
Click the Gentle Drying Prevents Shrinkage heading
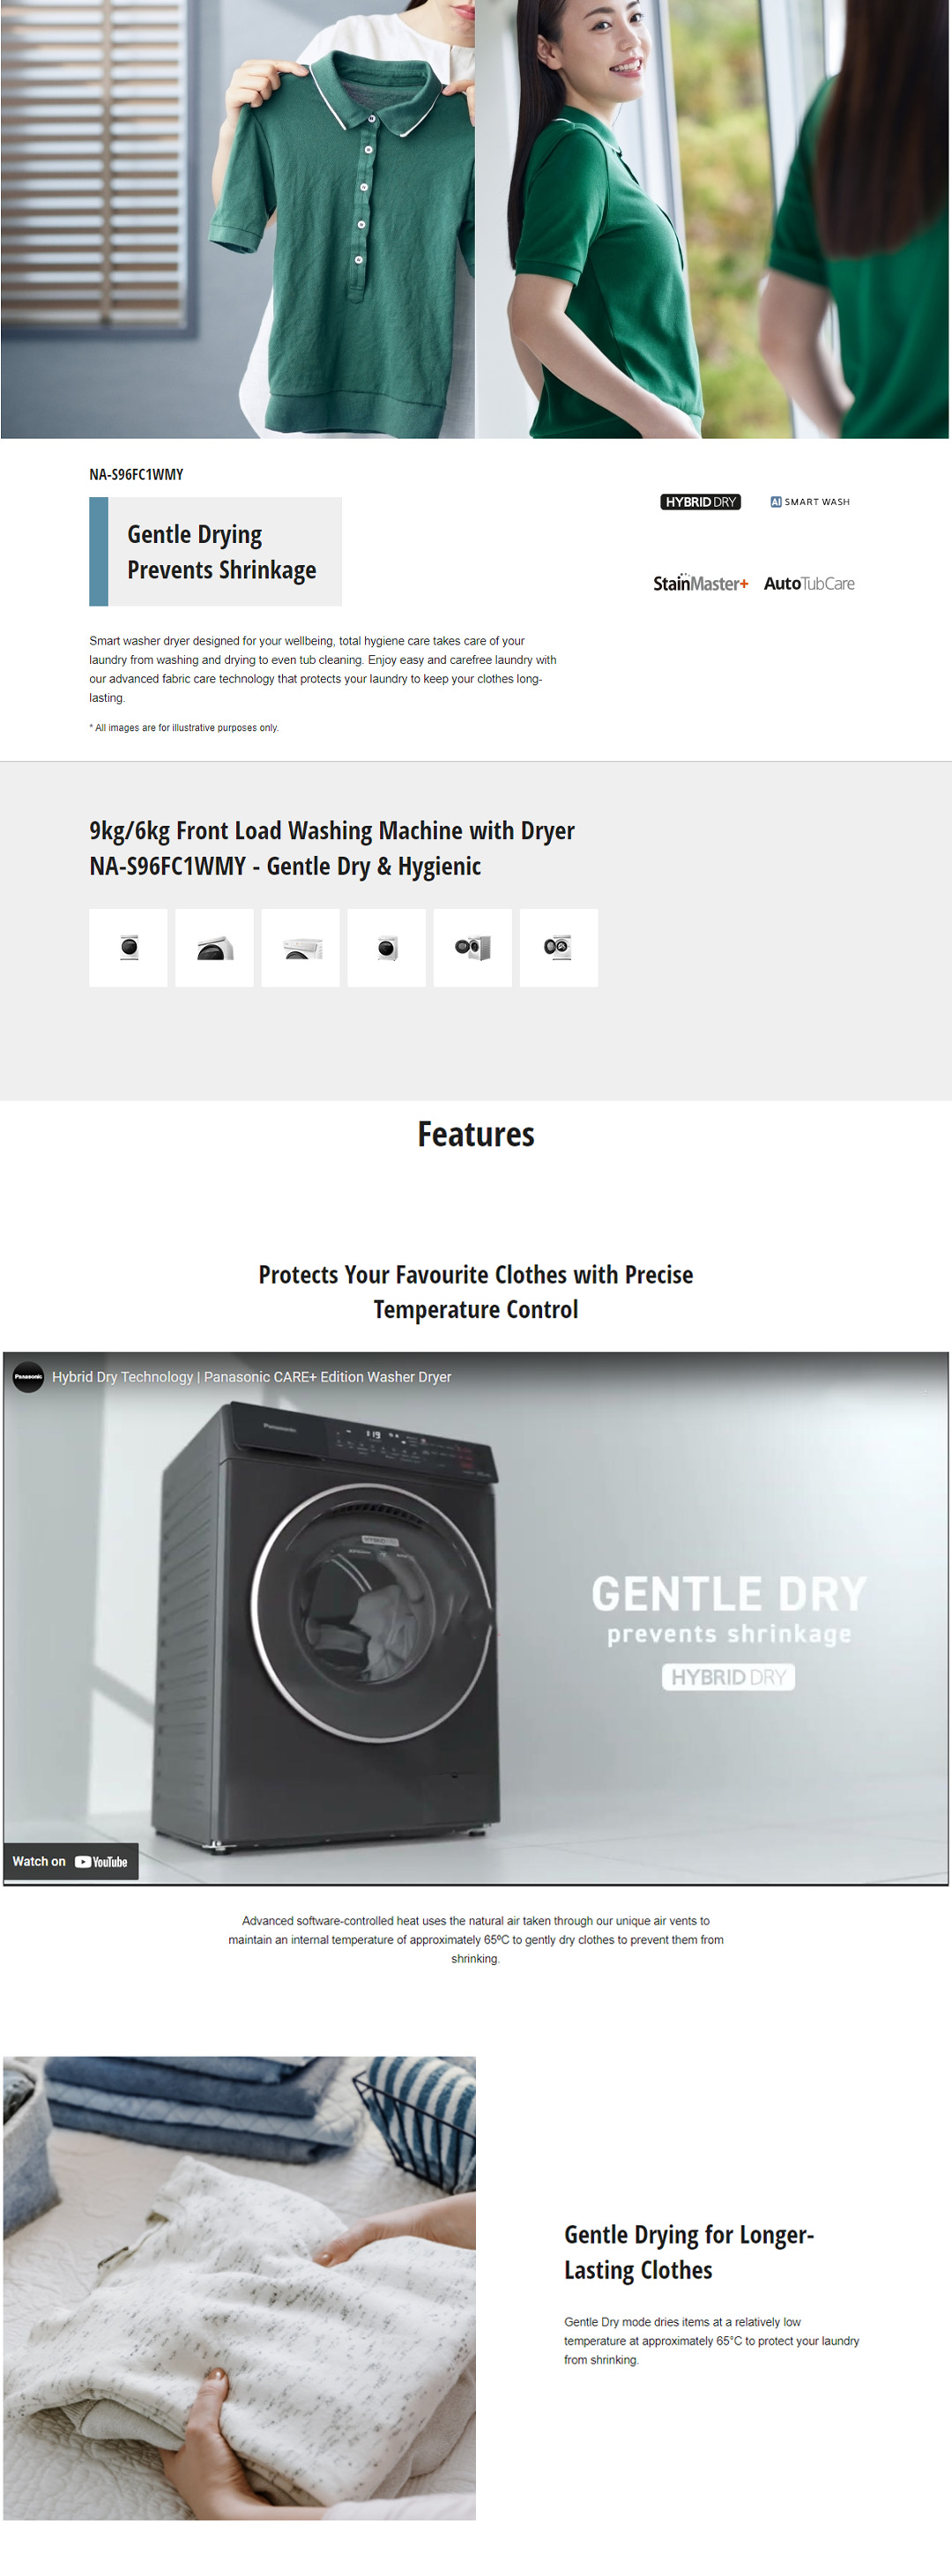point(221,552)
